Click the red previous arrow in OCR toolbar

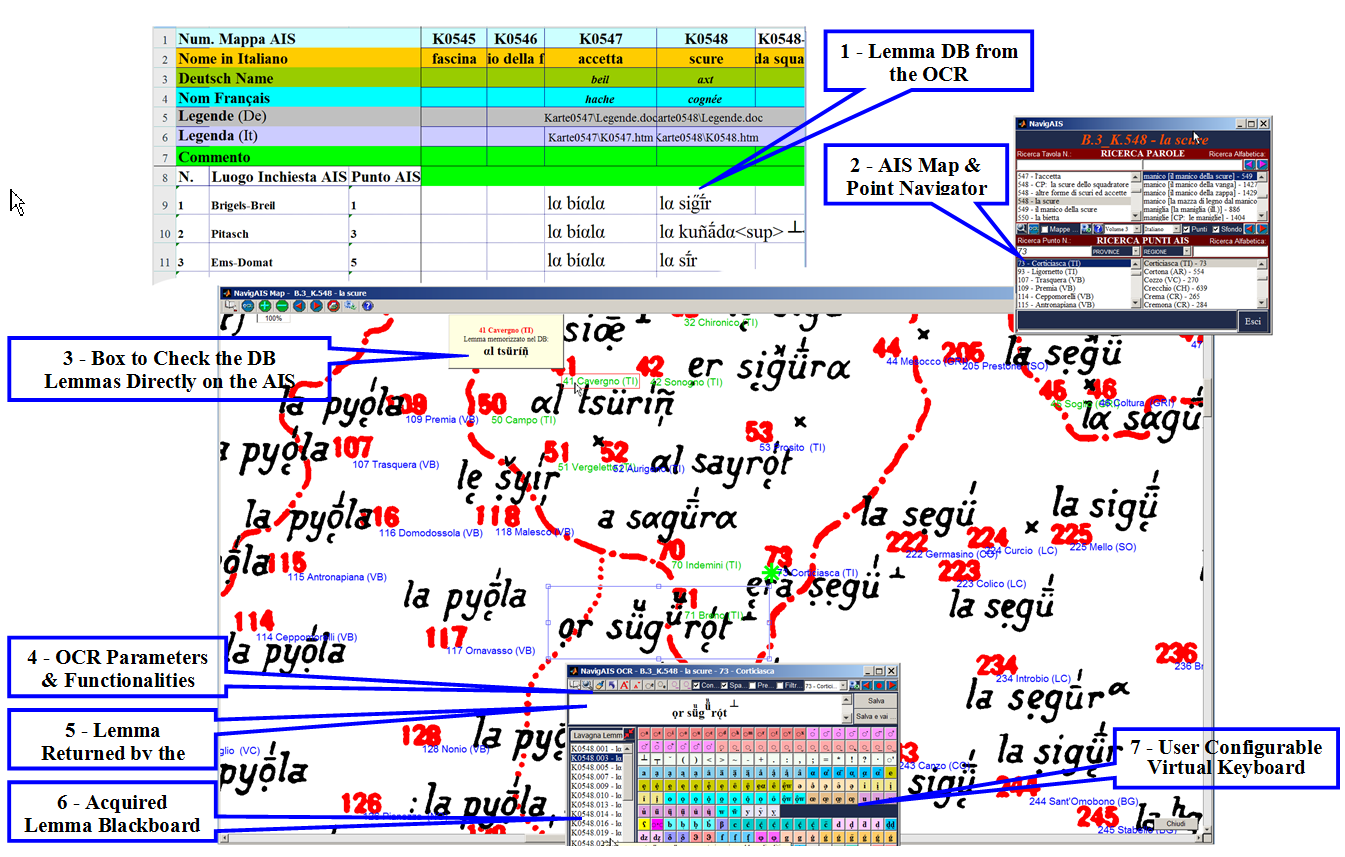tap(866, 685)
